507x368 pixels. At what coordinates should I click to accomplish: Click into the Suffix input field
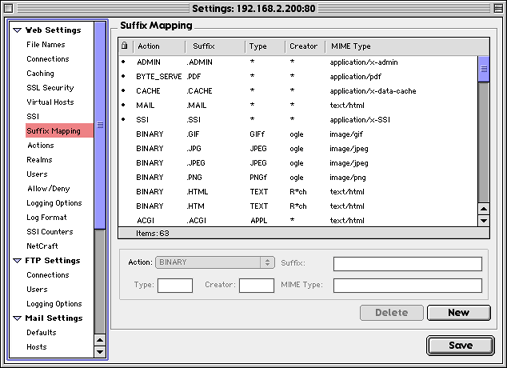coord(407,264)
